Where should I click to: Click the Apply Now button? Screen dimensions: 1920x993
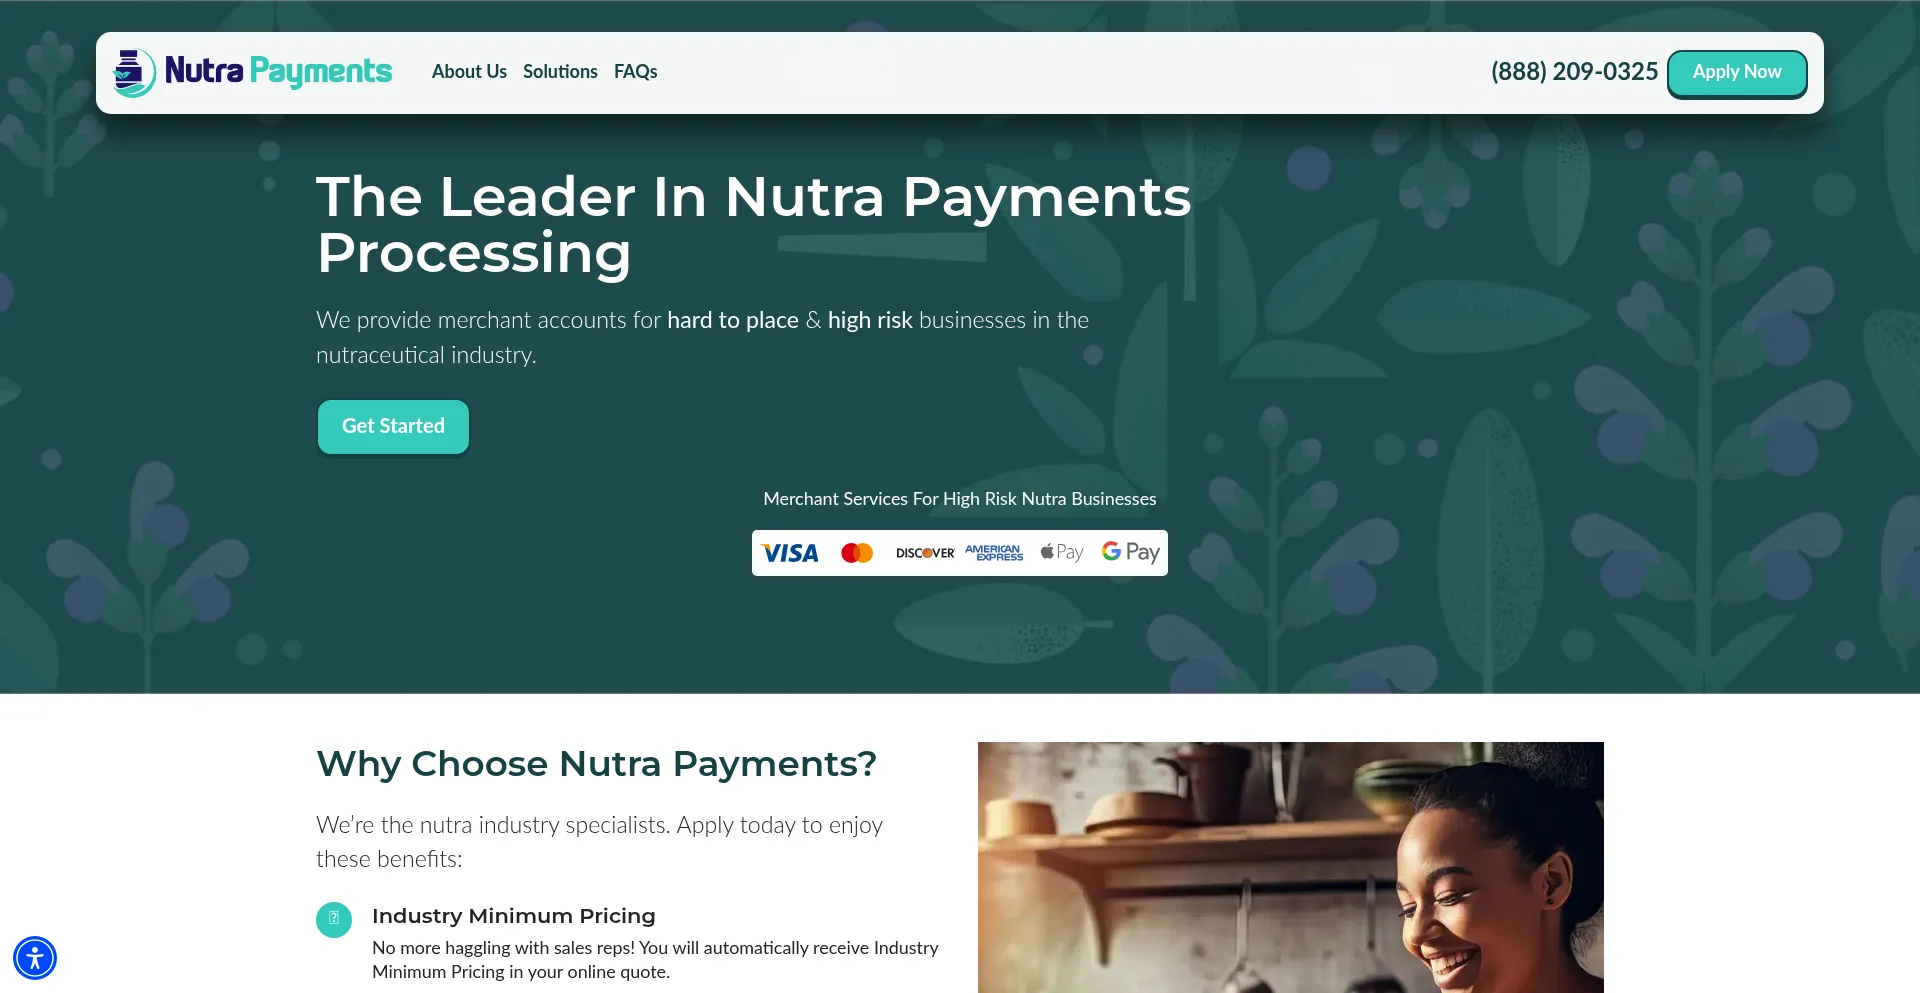pos(1737,73)
